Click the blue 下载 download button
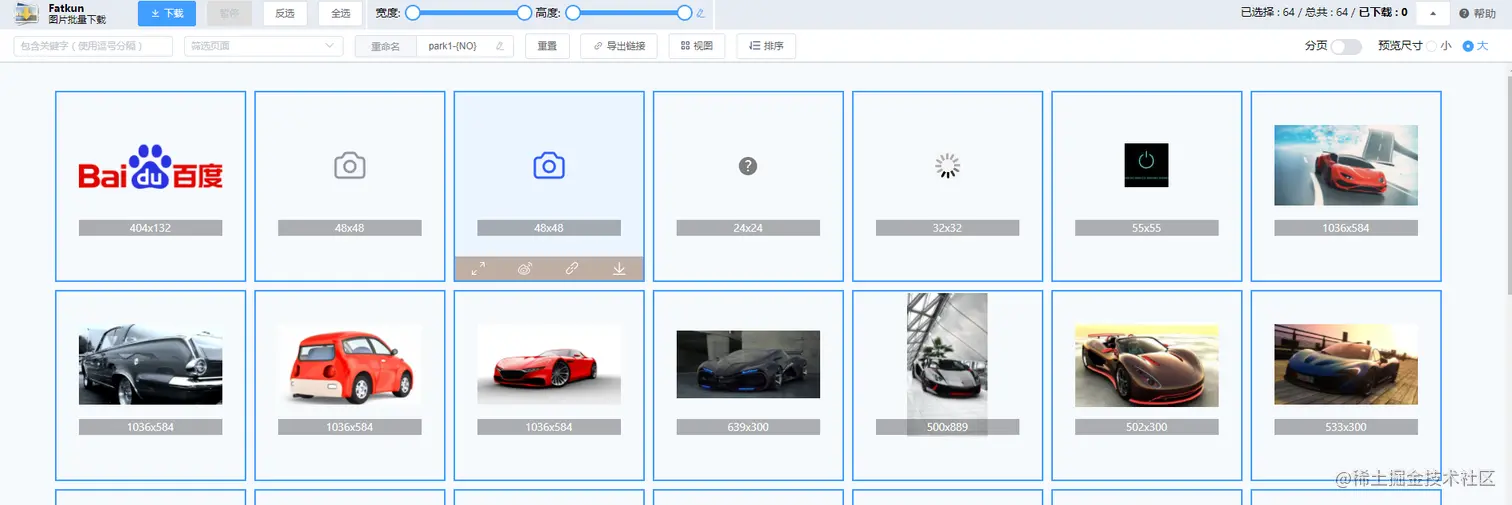The height and width of the screenshot is (505, 1512). click(x=167, y=13)
